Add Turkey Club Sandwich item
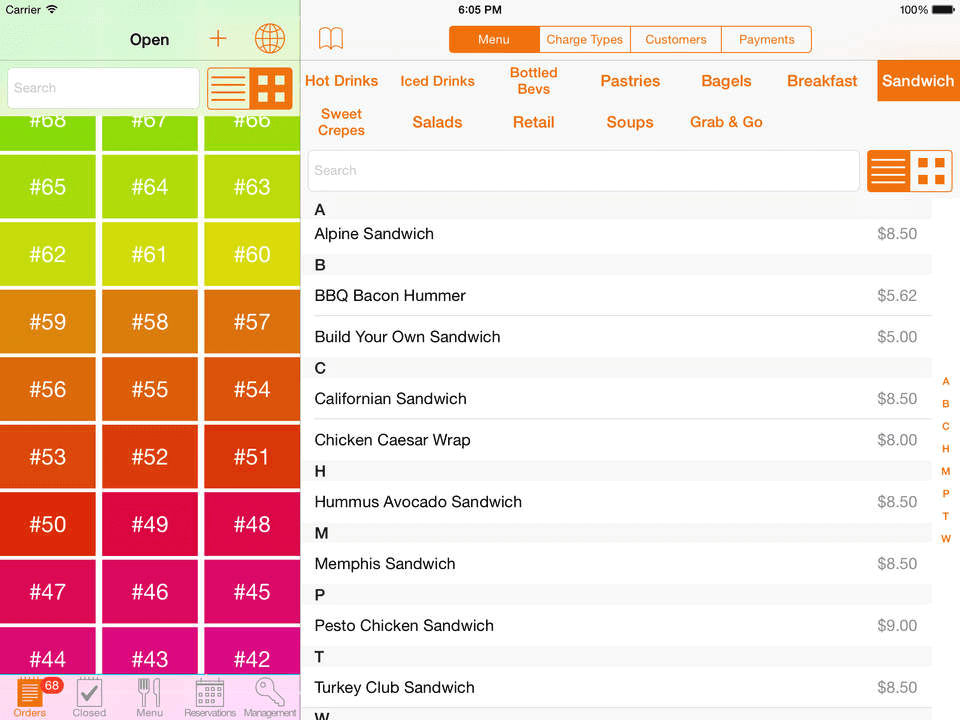The image size is (960, 720). tap(617, 688)
